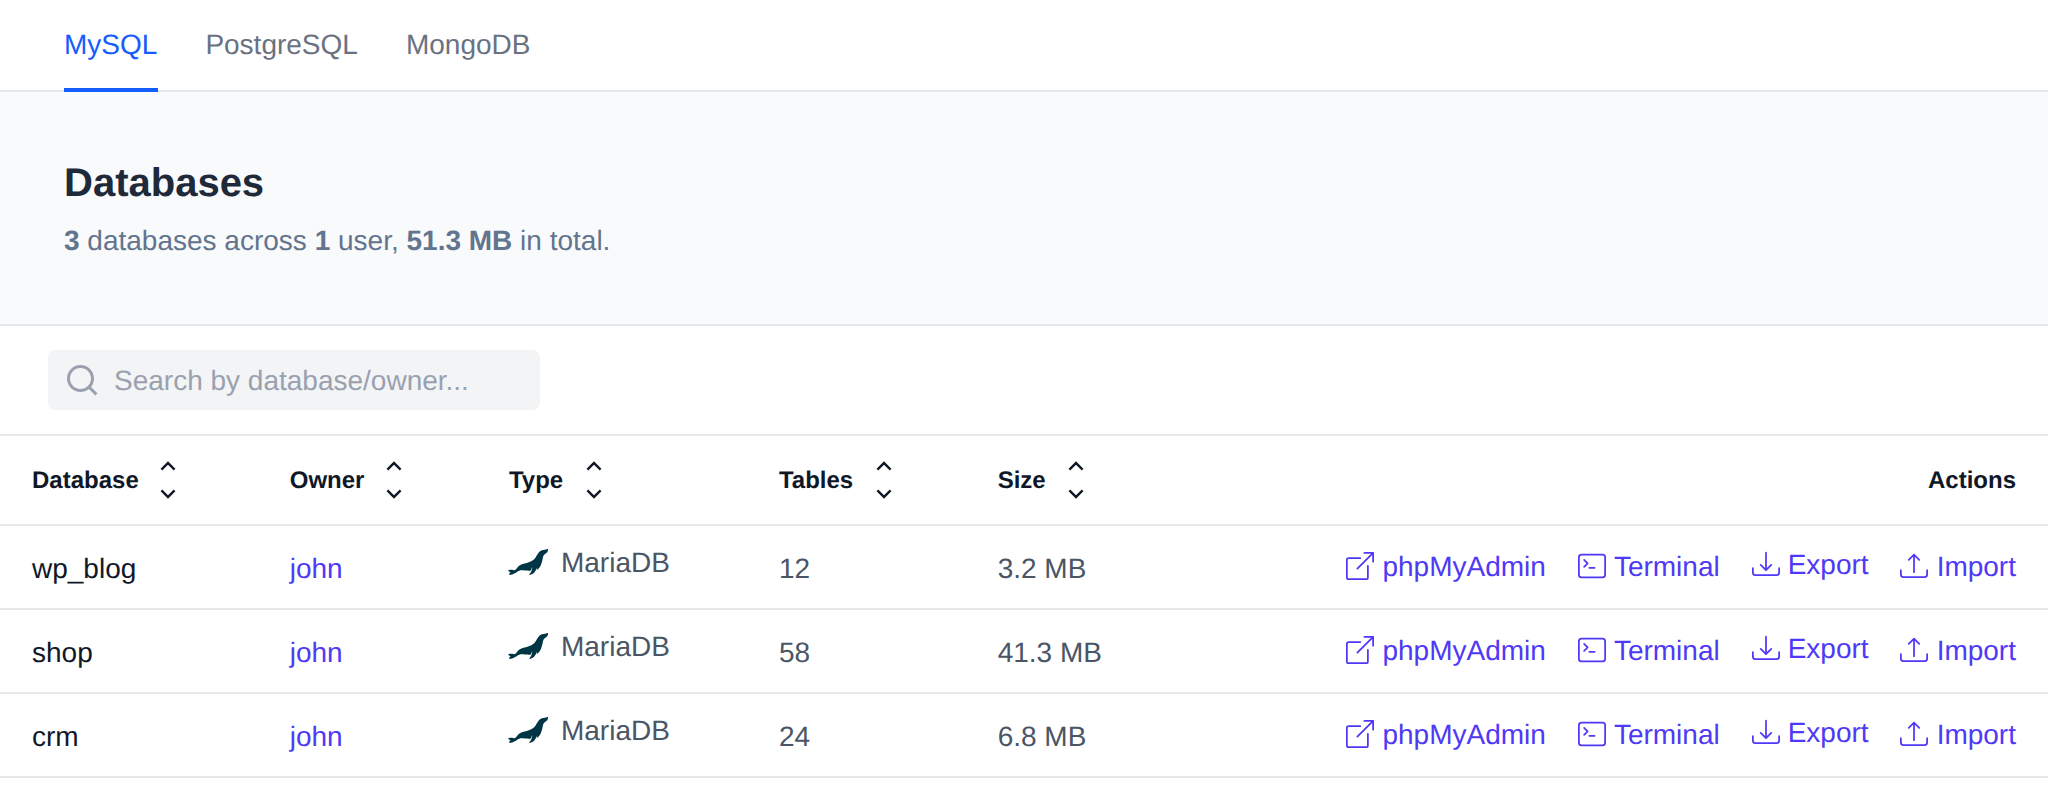Switch to the MySQL tab

tap(111, 45)
